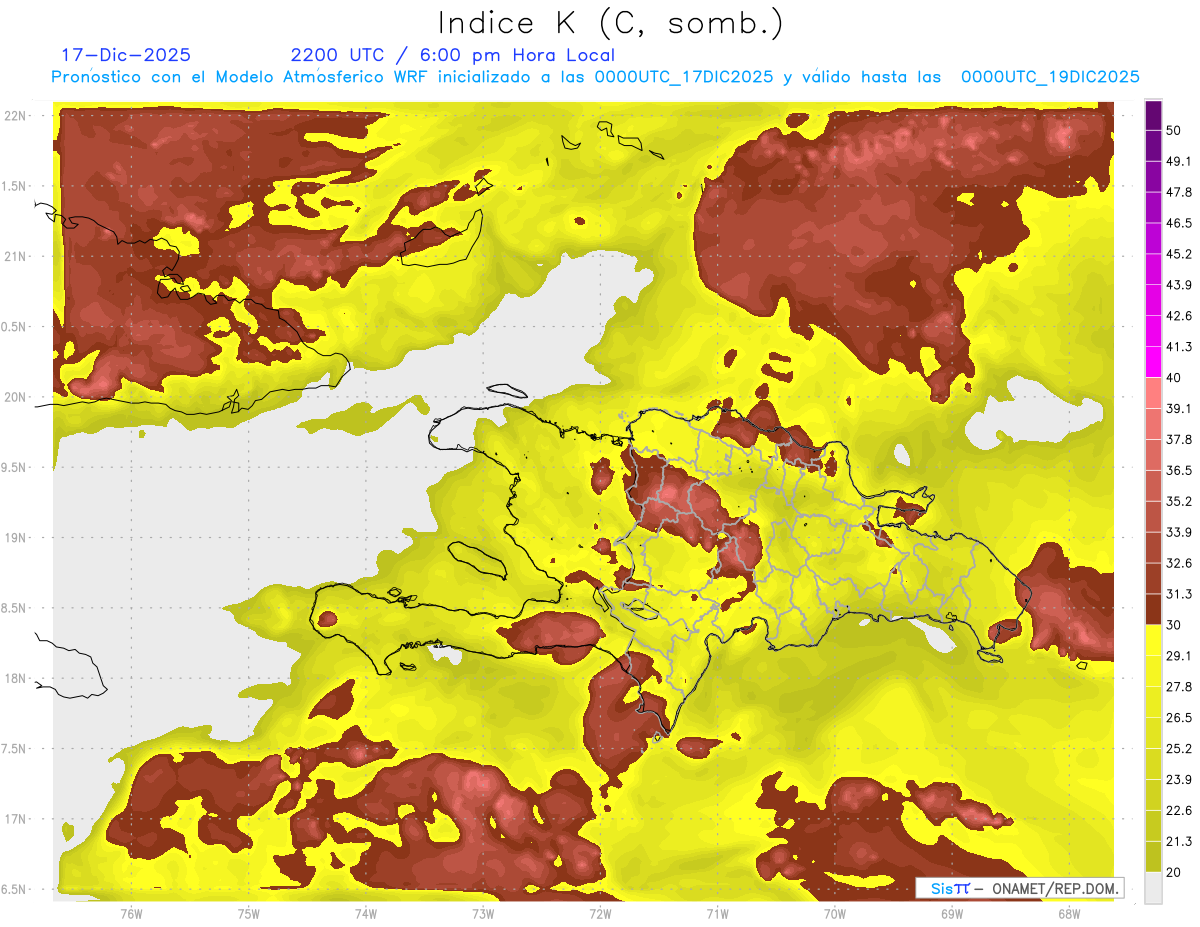Select the legend value "40"
Viewport: 1200px width, 927px height.
pyautogui.click(x=1174, y=378)
